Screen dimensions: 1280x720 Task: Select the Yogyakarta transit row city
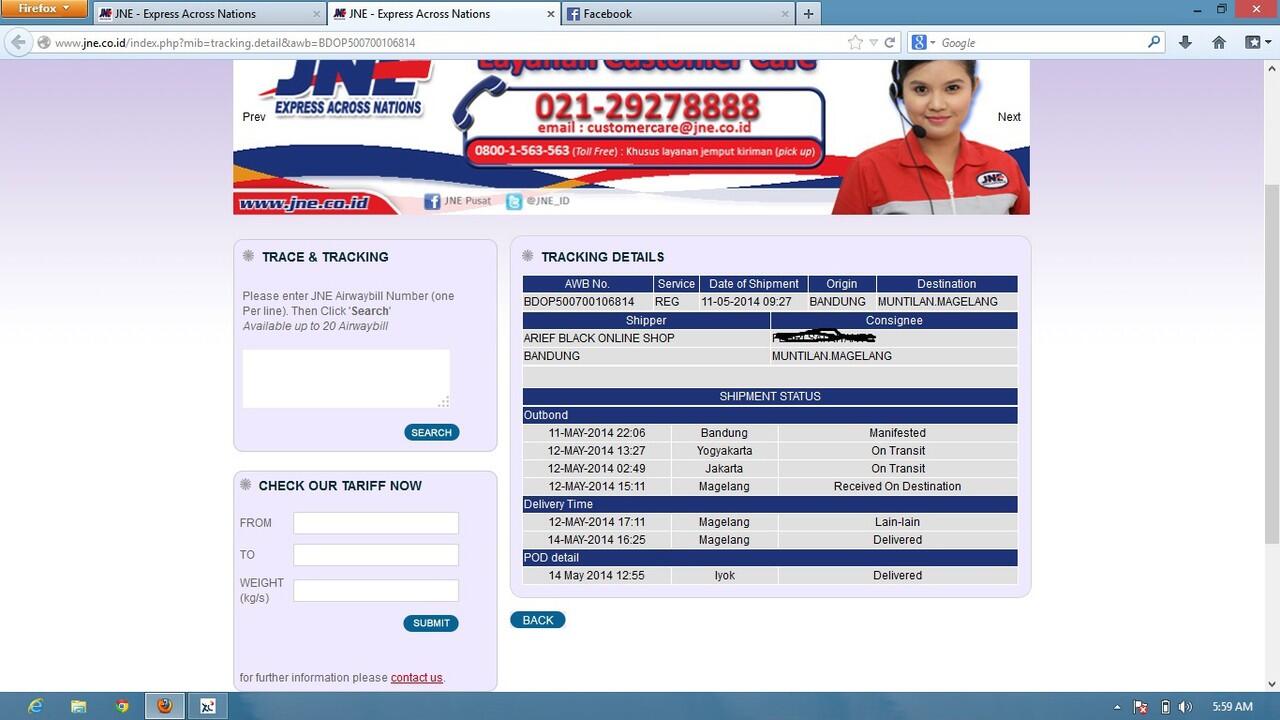click(724, 451)
